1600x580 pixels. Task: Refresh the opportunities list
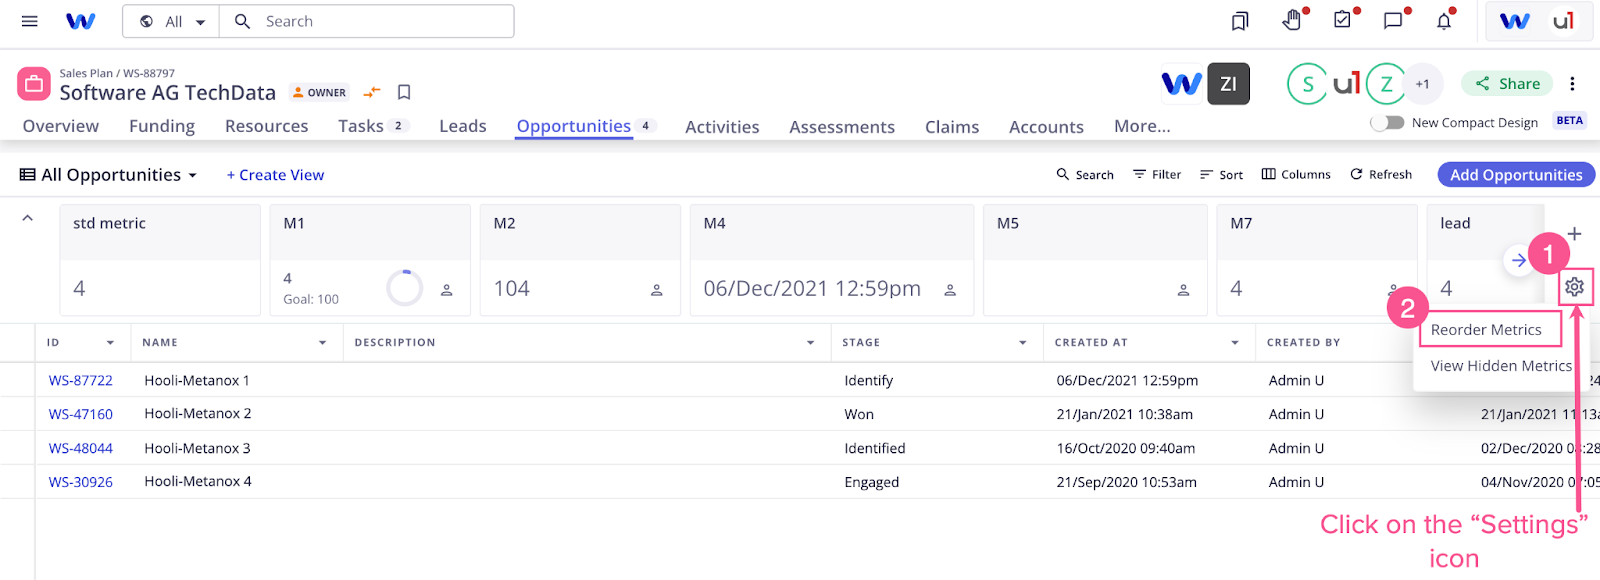tap(1381, 174)
